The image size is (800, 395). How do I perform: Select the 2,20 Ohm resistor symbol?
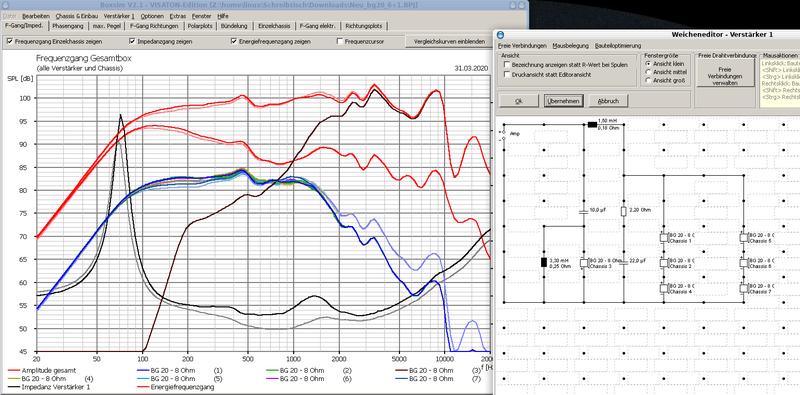[623, 212]
